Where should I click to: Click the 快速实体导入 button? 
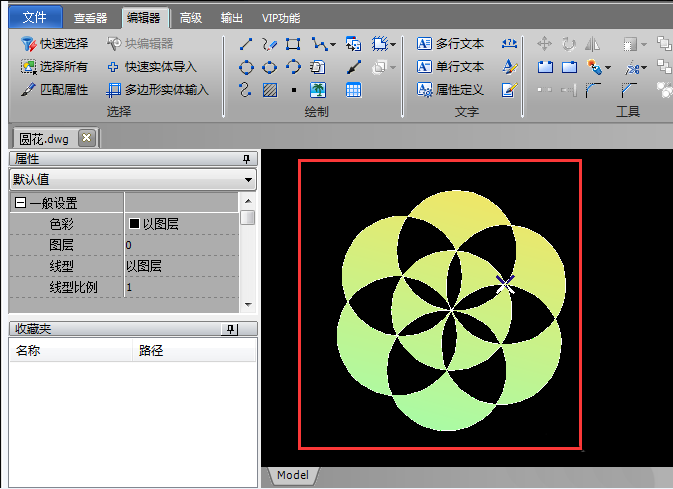[x=152, y=67]
